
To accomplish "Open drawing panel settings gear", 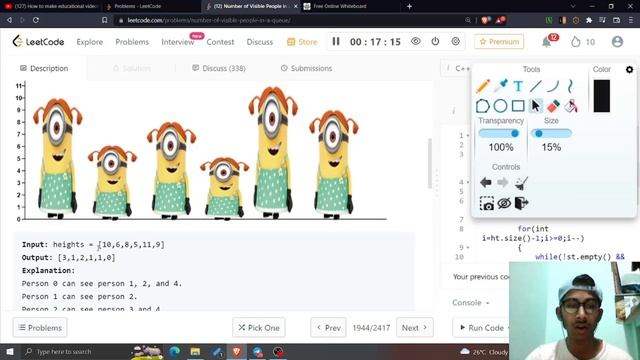I will pos(629,69).
